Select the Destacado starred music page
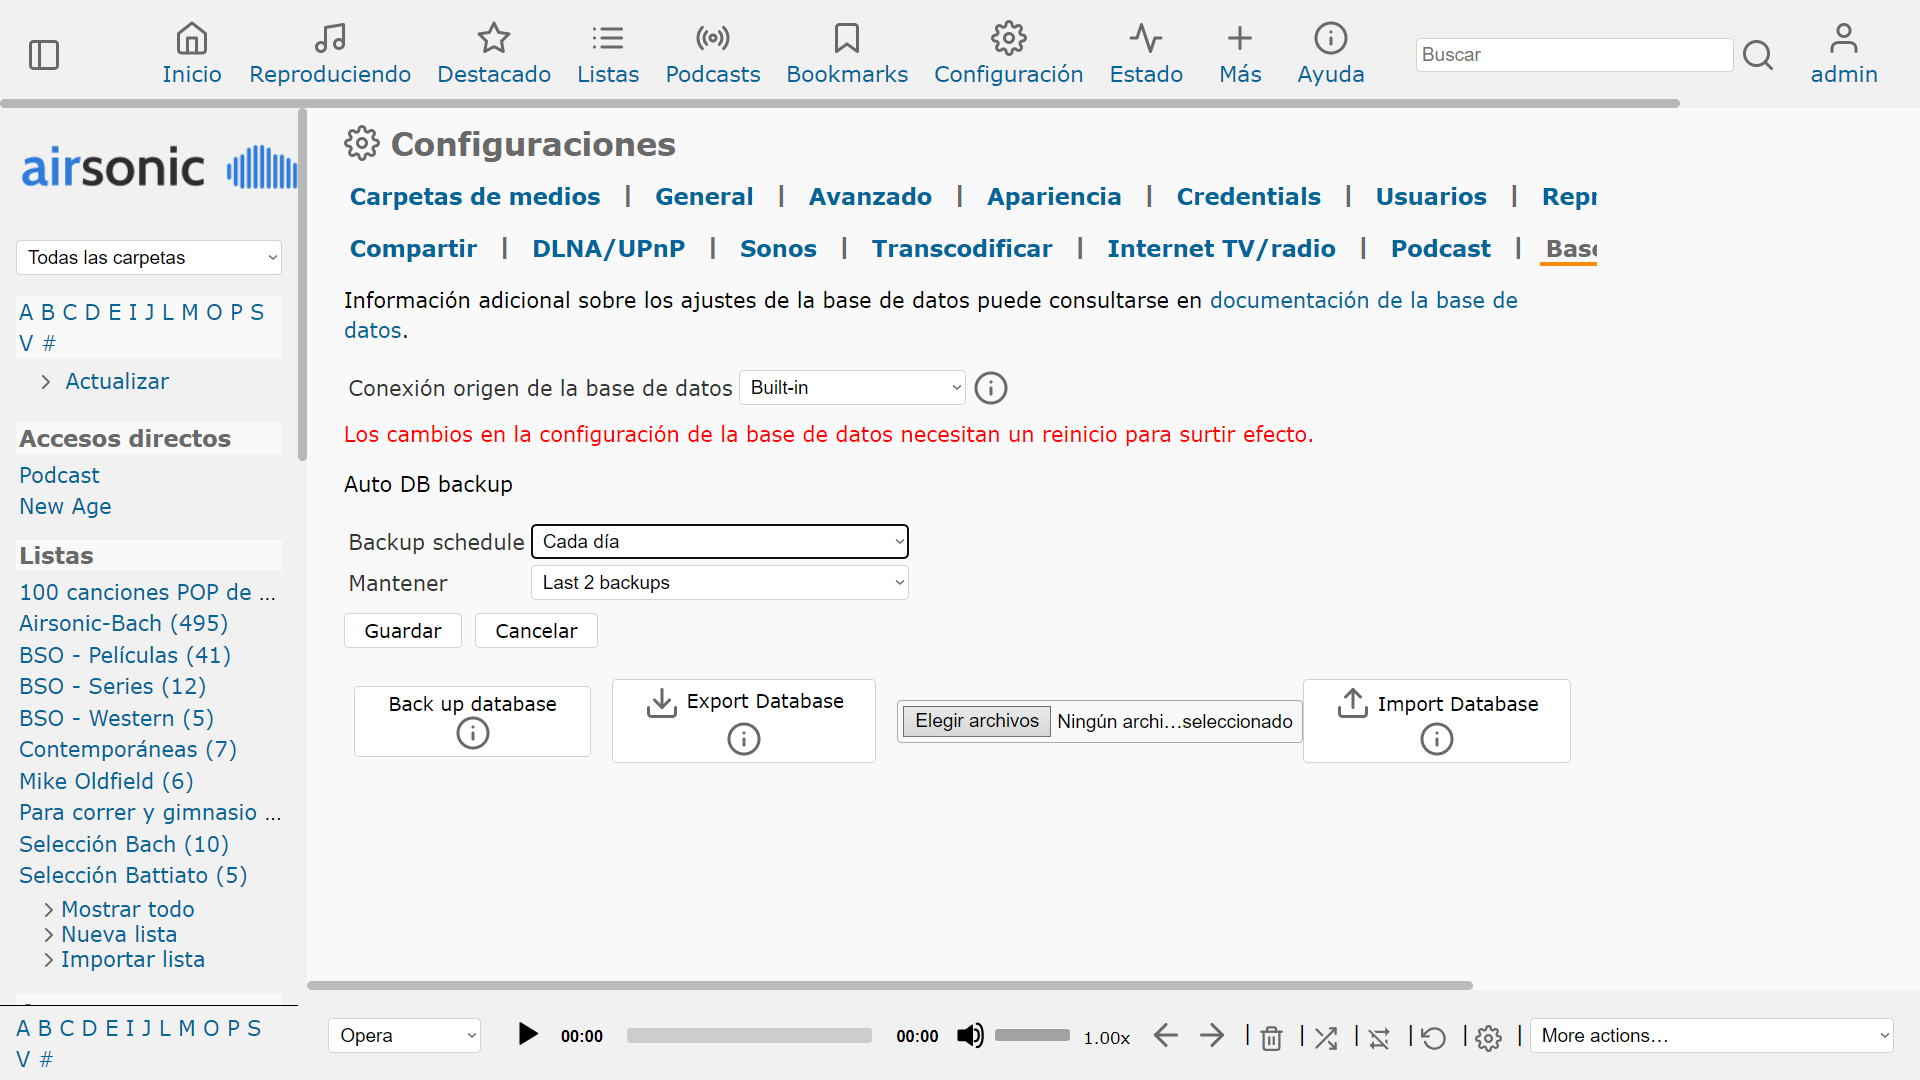Image resolution: width=1920 pixels, height=1080 pixels. (x=494, y=52)
